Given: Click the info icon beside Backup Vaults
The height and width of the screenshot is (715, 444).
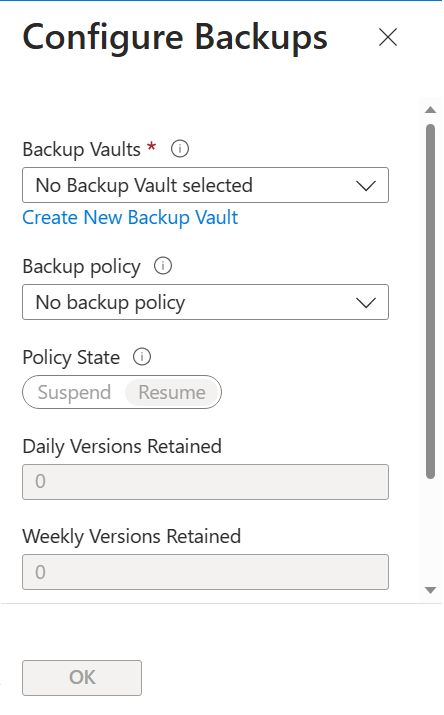Looking at the screenshot, I should pos(180,149).
